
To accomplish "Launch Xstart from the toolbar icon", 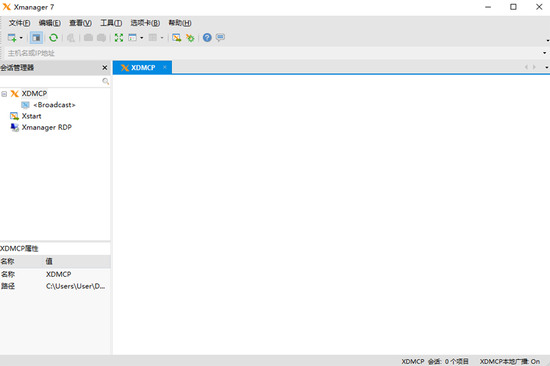I will tap(176, 38).
